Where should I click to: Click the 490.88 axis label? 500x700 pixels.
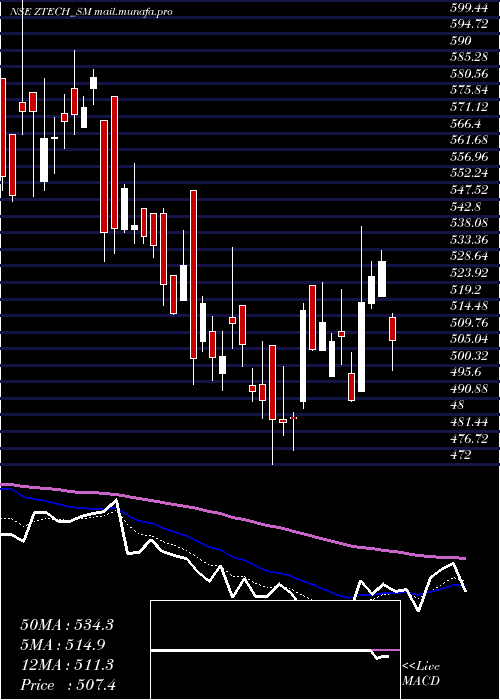tap(468, 389)
